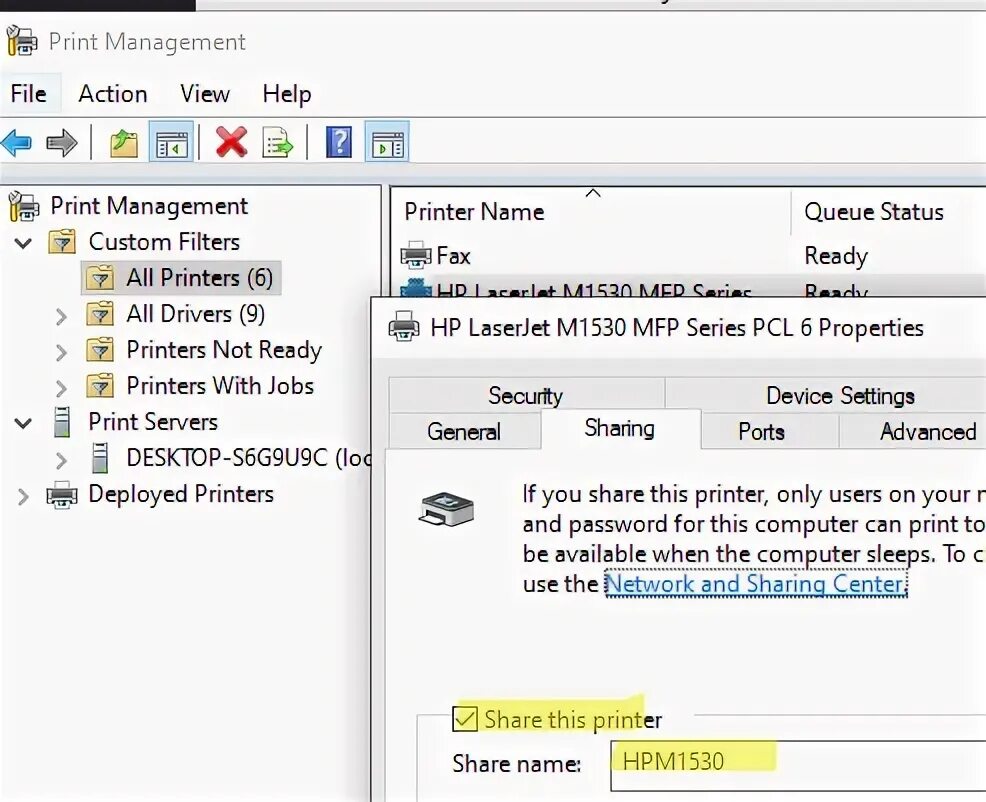
Task: Click the printer graphic in the Sharing tab
Action: tap(446, 509)
